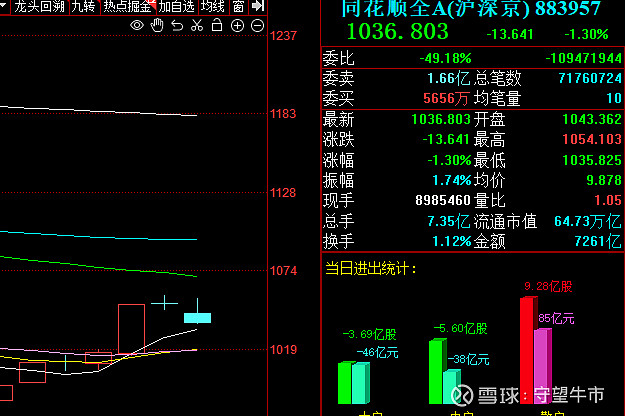Click the 委买 value 5656万
The image size is (625, 416).
[446, 98]
